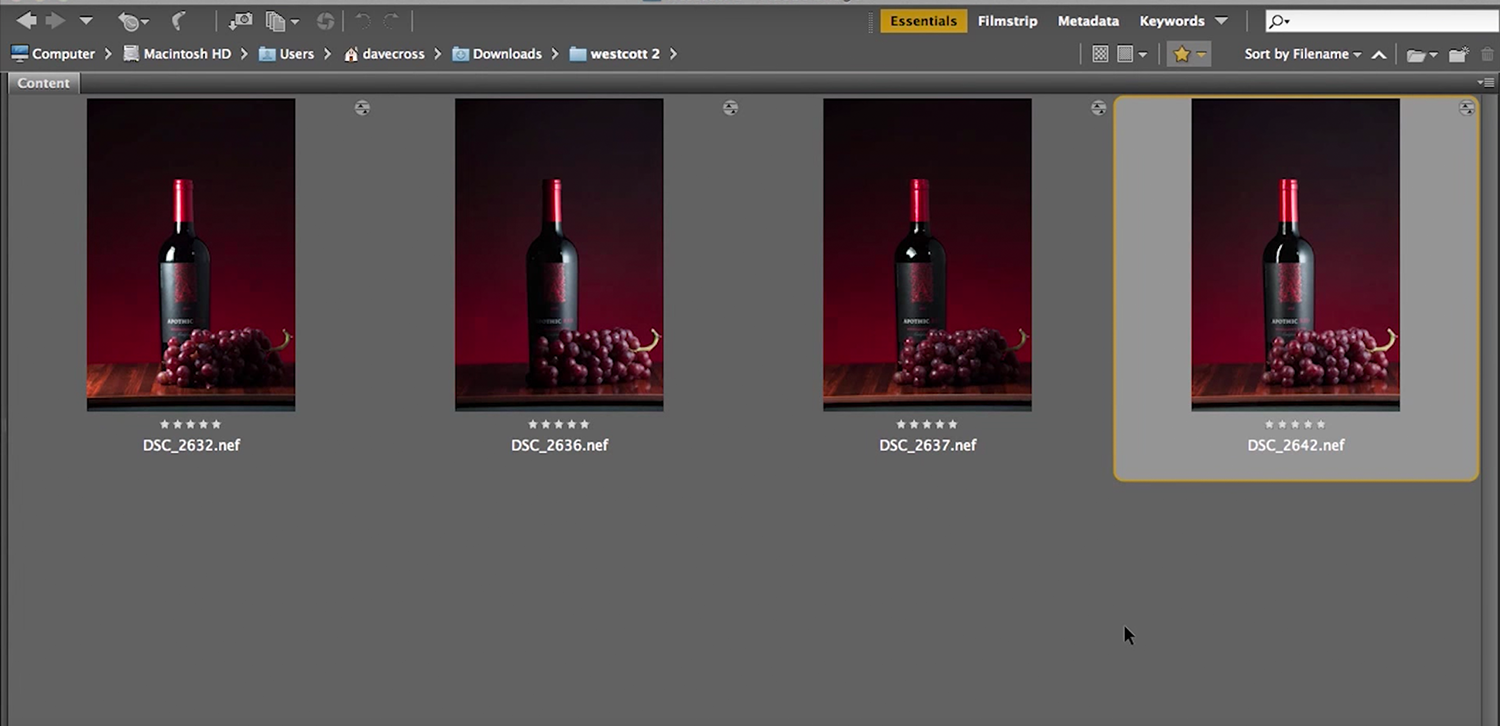This screenshot has height=726, width=1500.
Task: Enable thumbnail lock grid view
Action: 1125,54
